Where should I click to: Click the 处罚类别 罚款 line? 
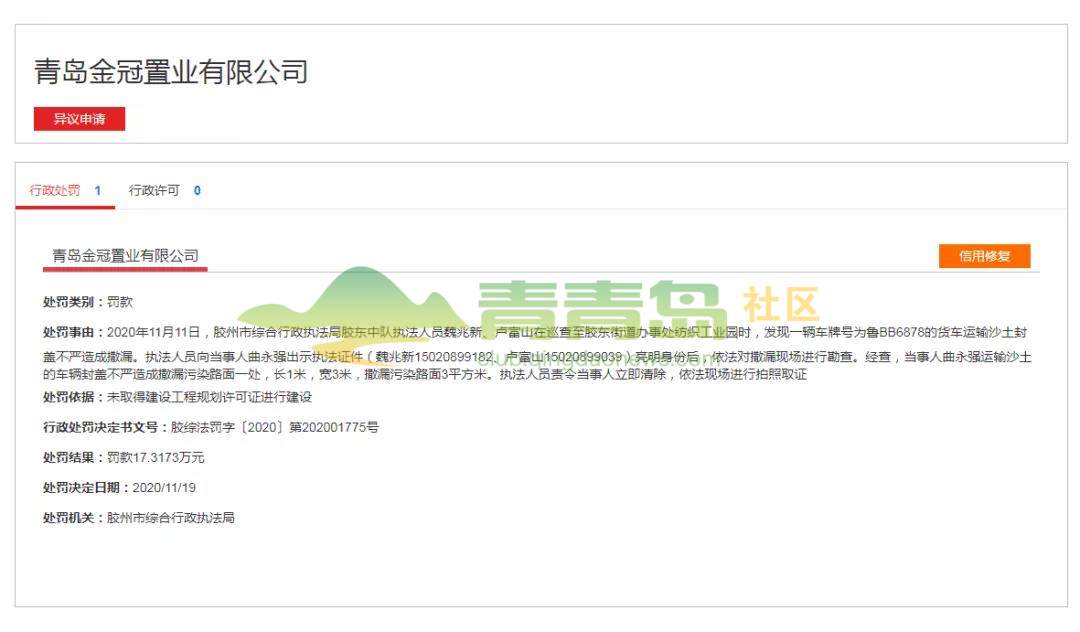[87, 302]
